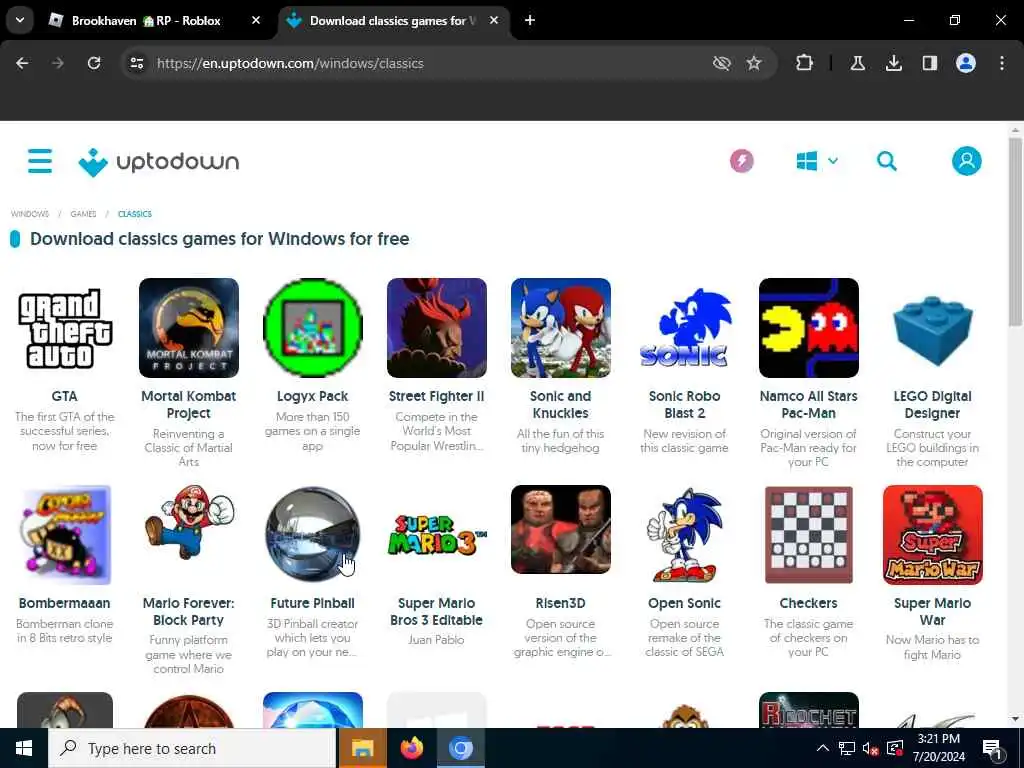Open the browser extensions puzzle icon
The width and height of the screenshot is (1024, 768).
(805, 63)
